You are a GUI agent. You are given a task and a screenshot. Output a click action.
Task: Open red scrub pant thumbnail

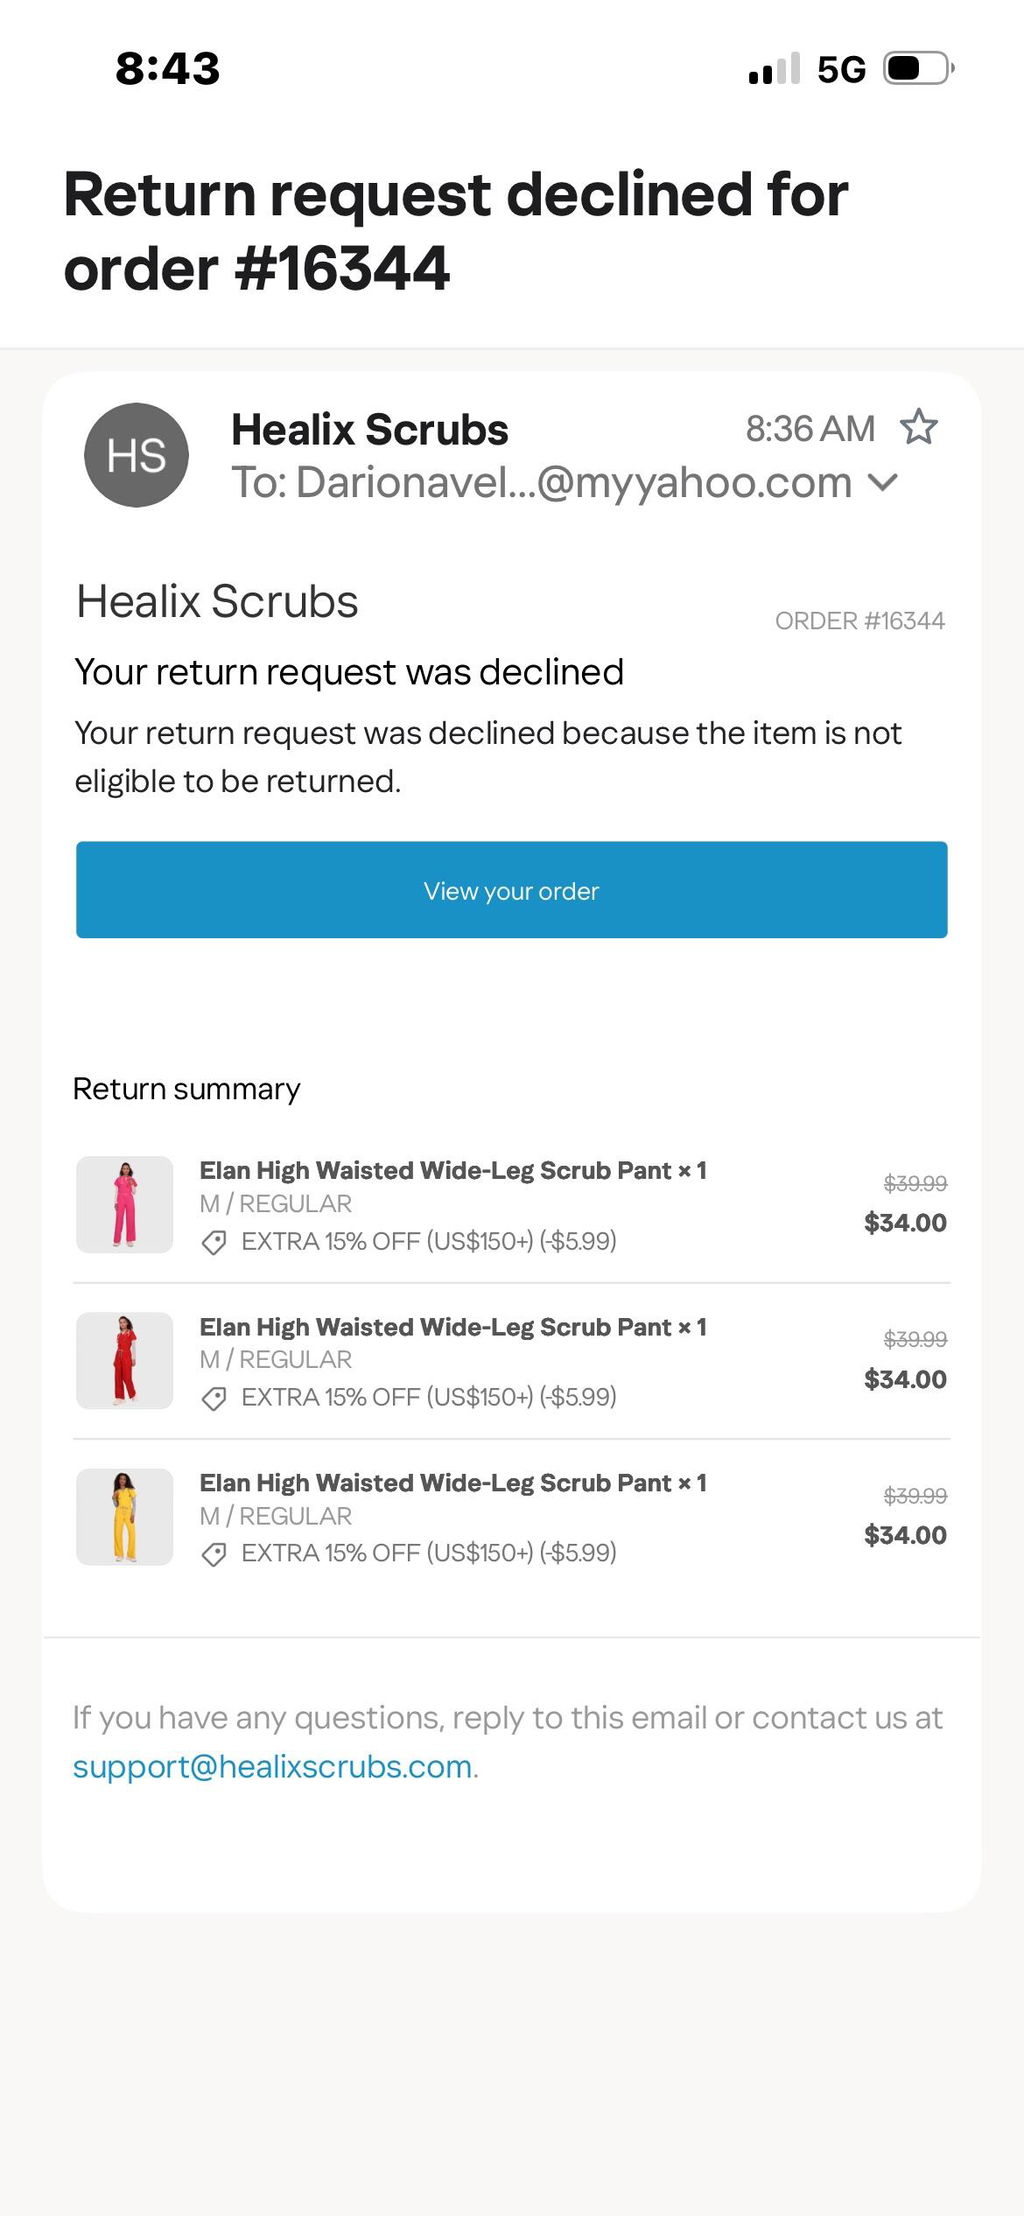point(125,1361)
